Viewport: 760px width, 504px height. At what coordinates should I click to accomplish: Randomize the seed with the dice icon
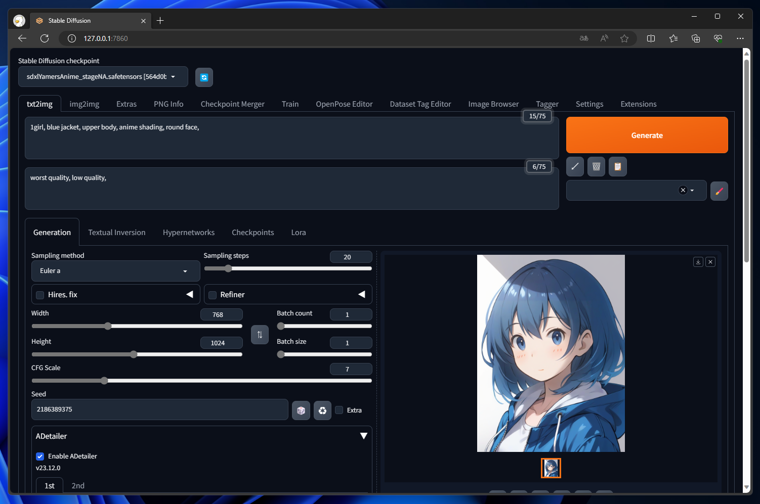tap(301, 410)
